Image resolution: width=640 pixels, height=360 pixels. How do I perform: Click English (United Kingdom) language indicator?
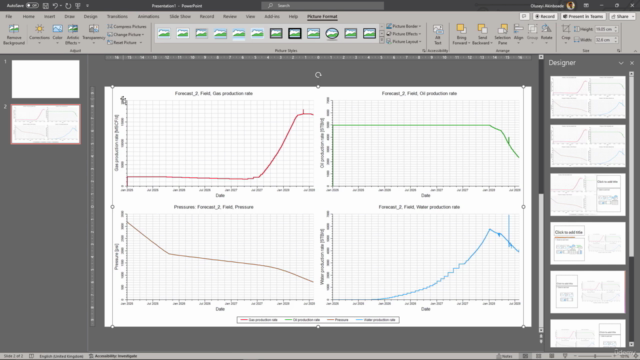(61, 356)
